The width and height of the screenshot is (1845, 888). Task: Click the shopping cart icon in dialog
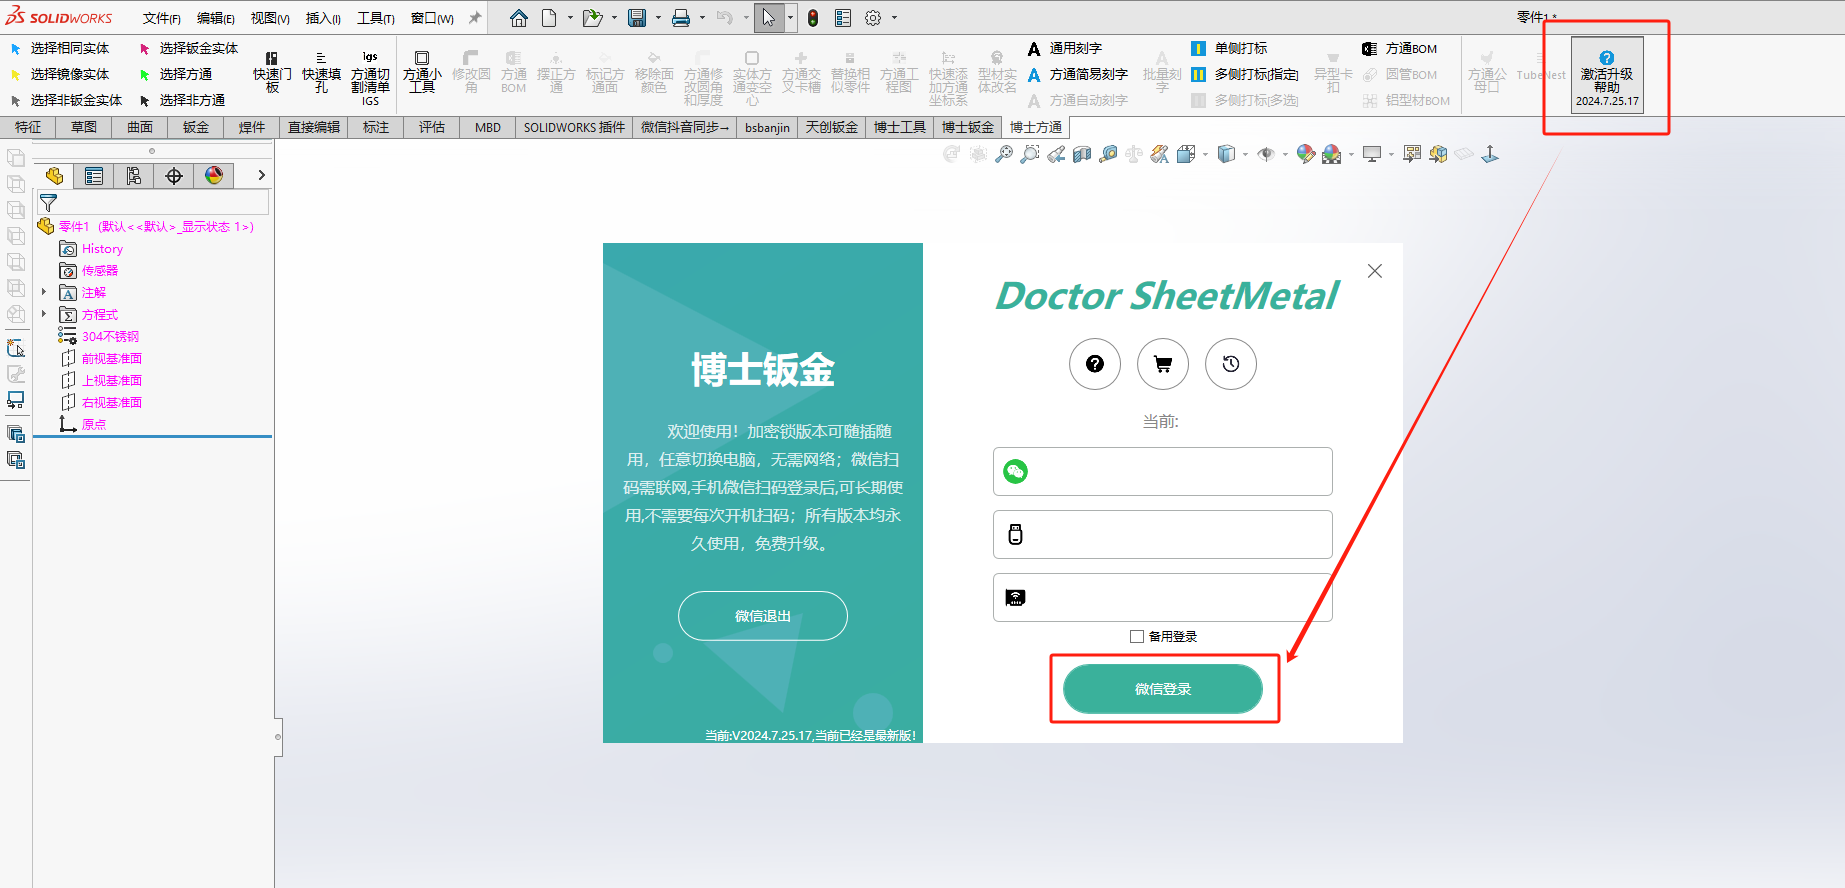(x=1163, y=364)
